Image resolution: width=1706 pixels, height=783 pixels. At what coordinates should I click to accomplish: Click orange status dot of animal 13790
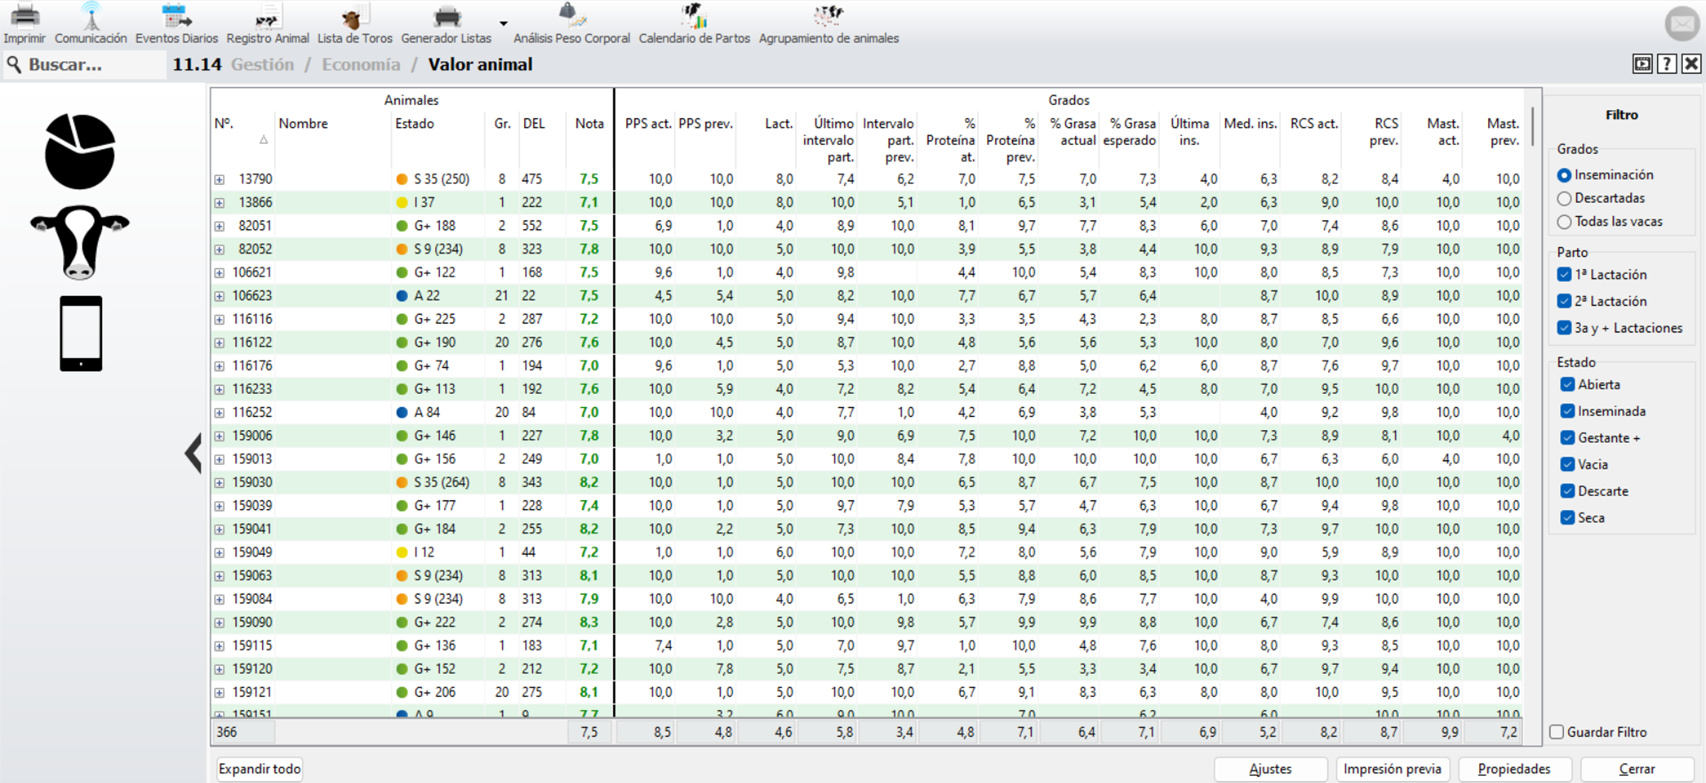tap(402, 180)
